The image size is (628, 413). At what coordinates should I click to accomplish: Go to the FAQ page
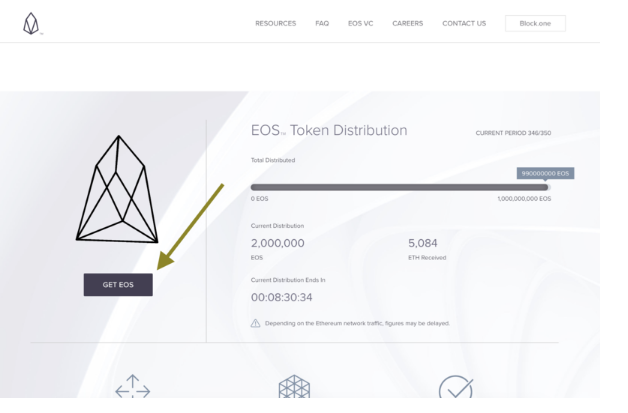(322, 23)
